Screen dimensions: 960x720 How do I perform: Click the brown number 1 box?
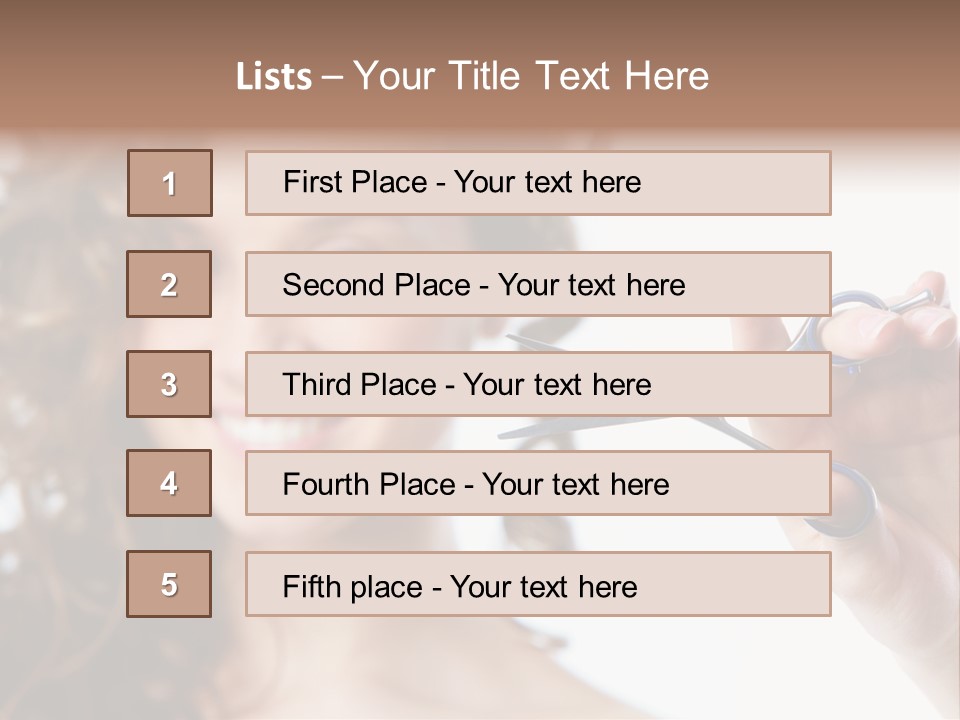pyautogui.click(x=170, y=183)
